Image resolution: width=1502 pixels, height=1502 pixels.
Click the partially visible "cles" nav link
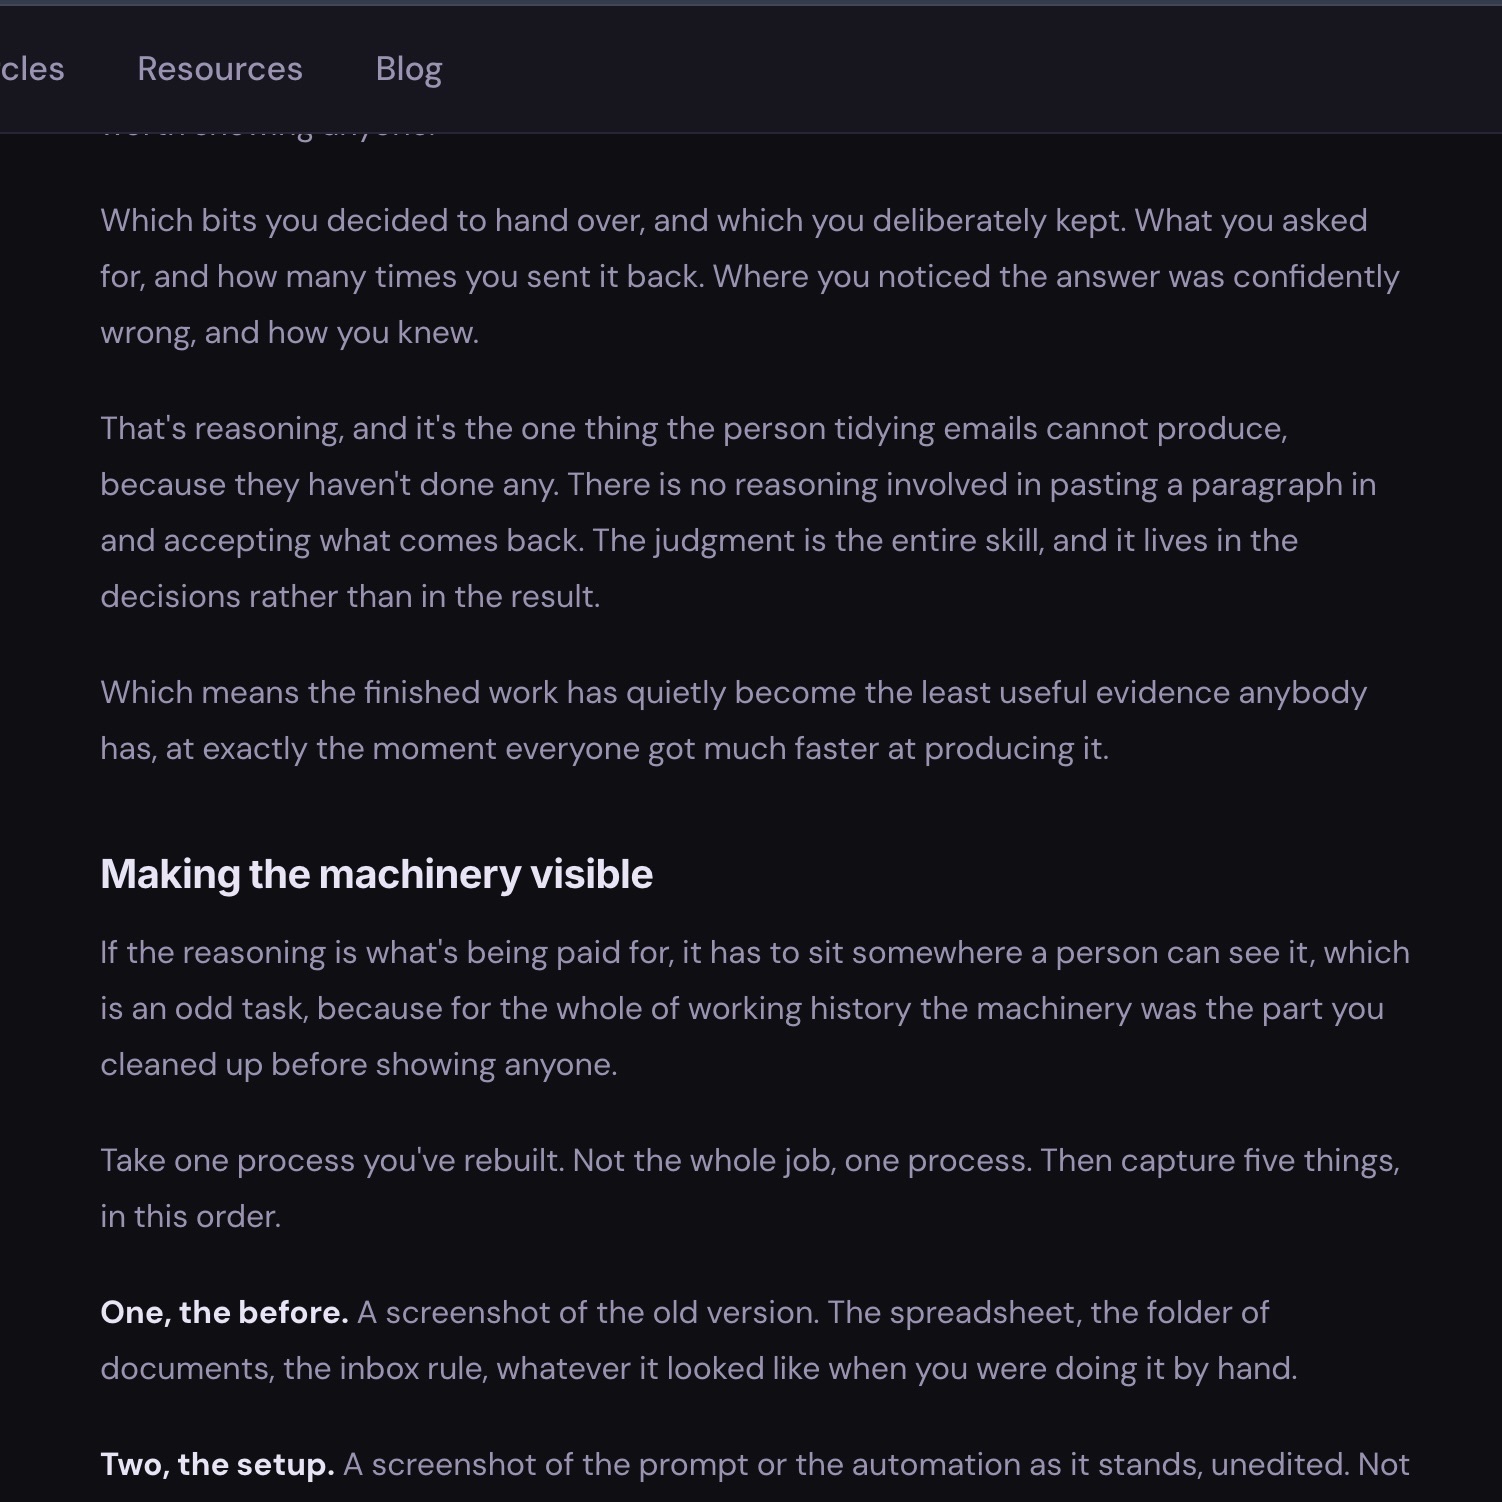(x=32, y=69)
